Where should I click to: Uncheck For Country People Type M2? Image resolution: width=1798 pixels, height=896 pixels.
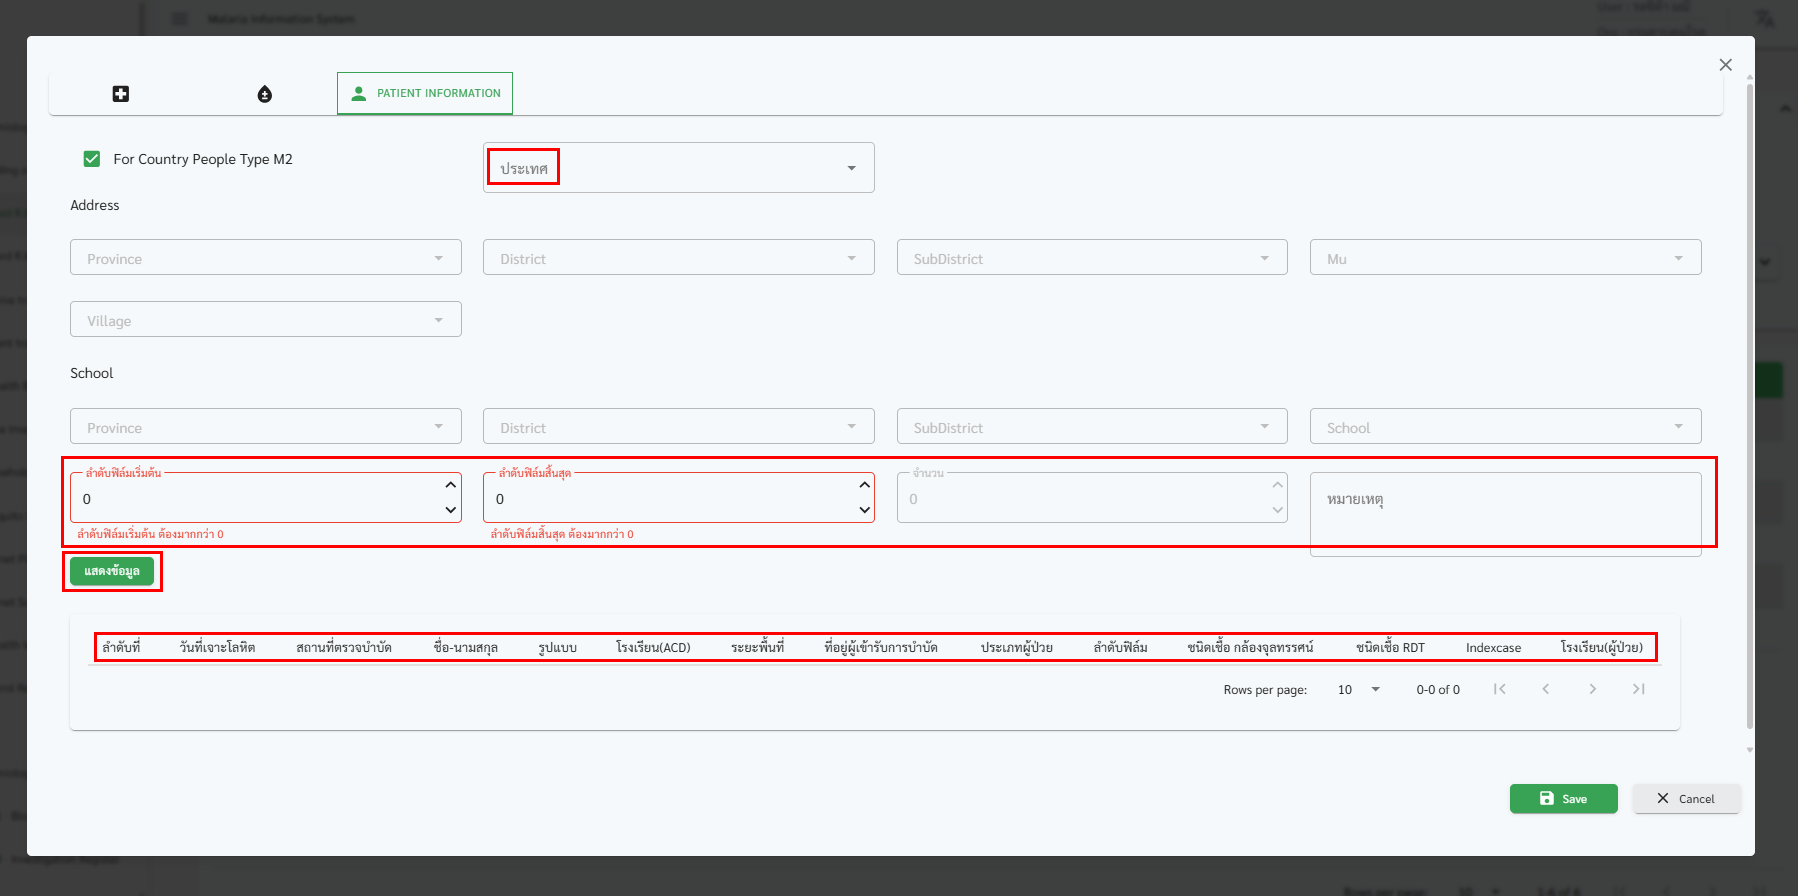coord(92,159)
